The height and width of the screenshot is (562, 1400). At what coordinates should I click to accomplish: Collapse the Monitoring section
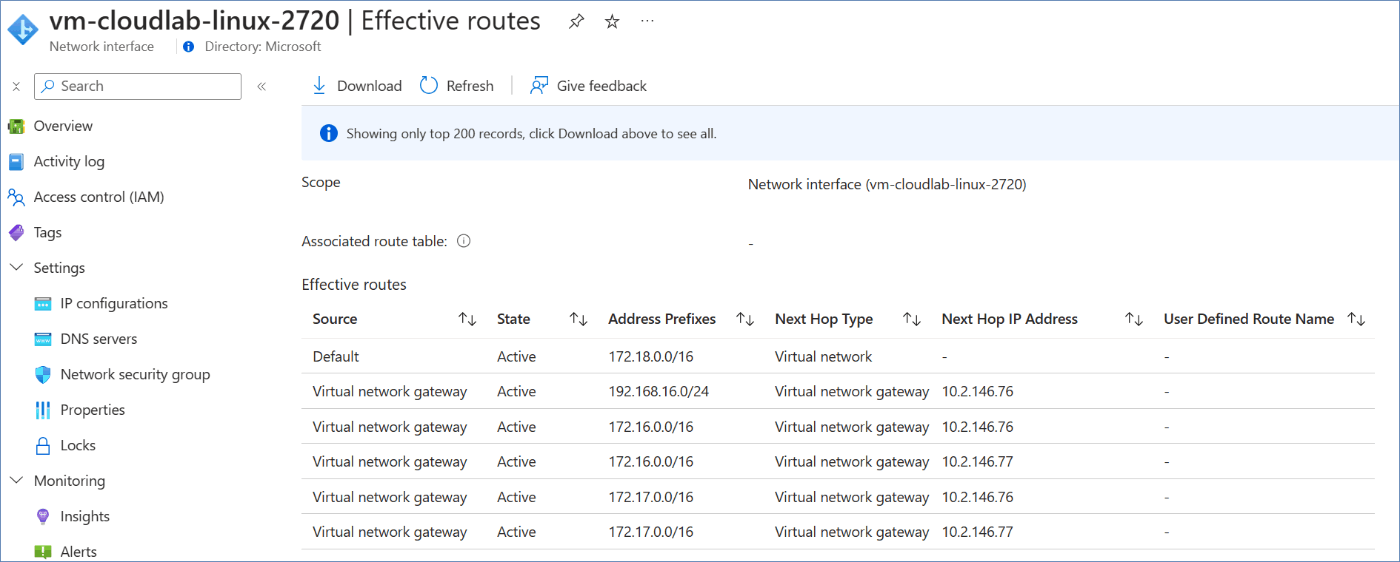click(x=16, y=481)
